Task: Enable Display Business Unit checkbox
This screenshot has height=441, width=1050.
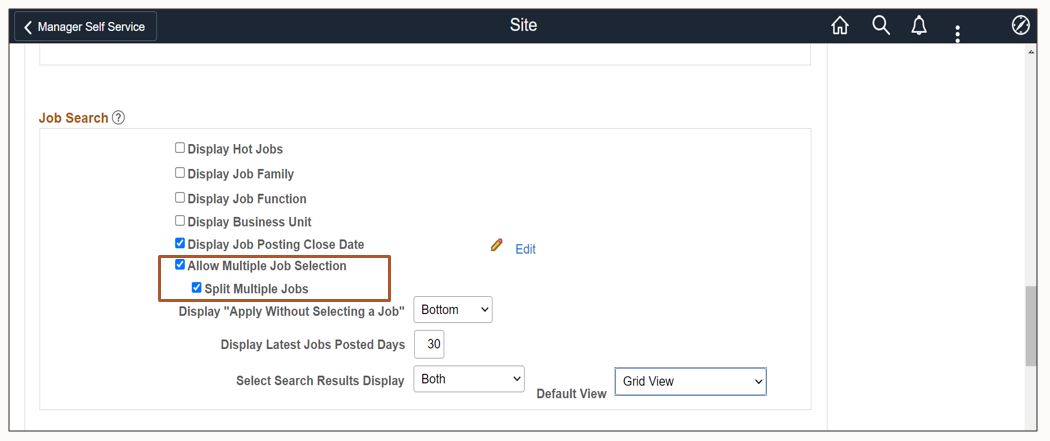Action: [180, 221]
